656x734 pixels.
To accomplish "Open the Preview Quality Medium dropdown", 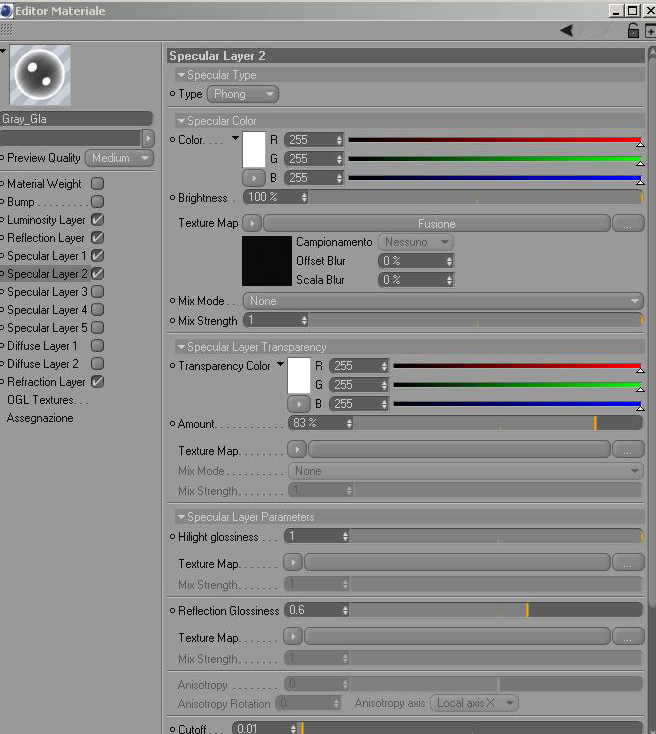I will pyautogui.click(x=119, y=158).
